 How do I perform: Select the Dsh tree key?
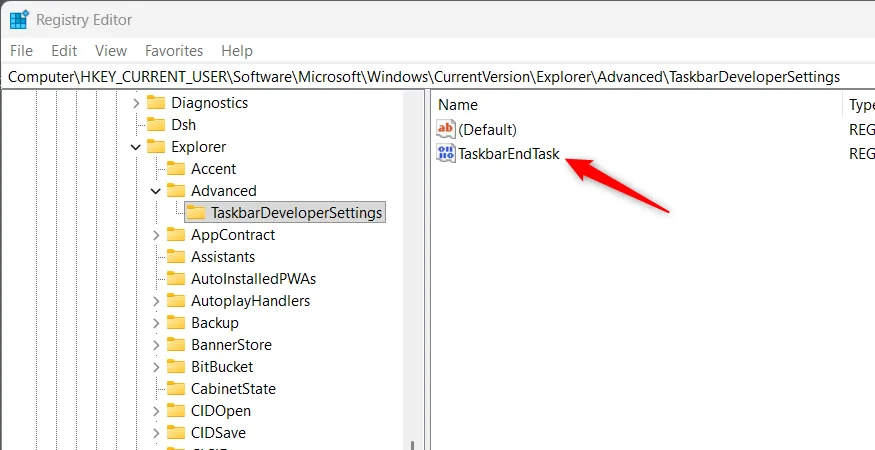(x=184, y=125)
